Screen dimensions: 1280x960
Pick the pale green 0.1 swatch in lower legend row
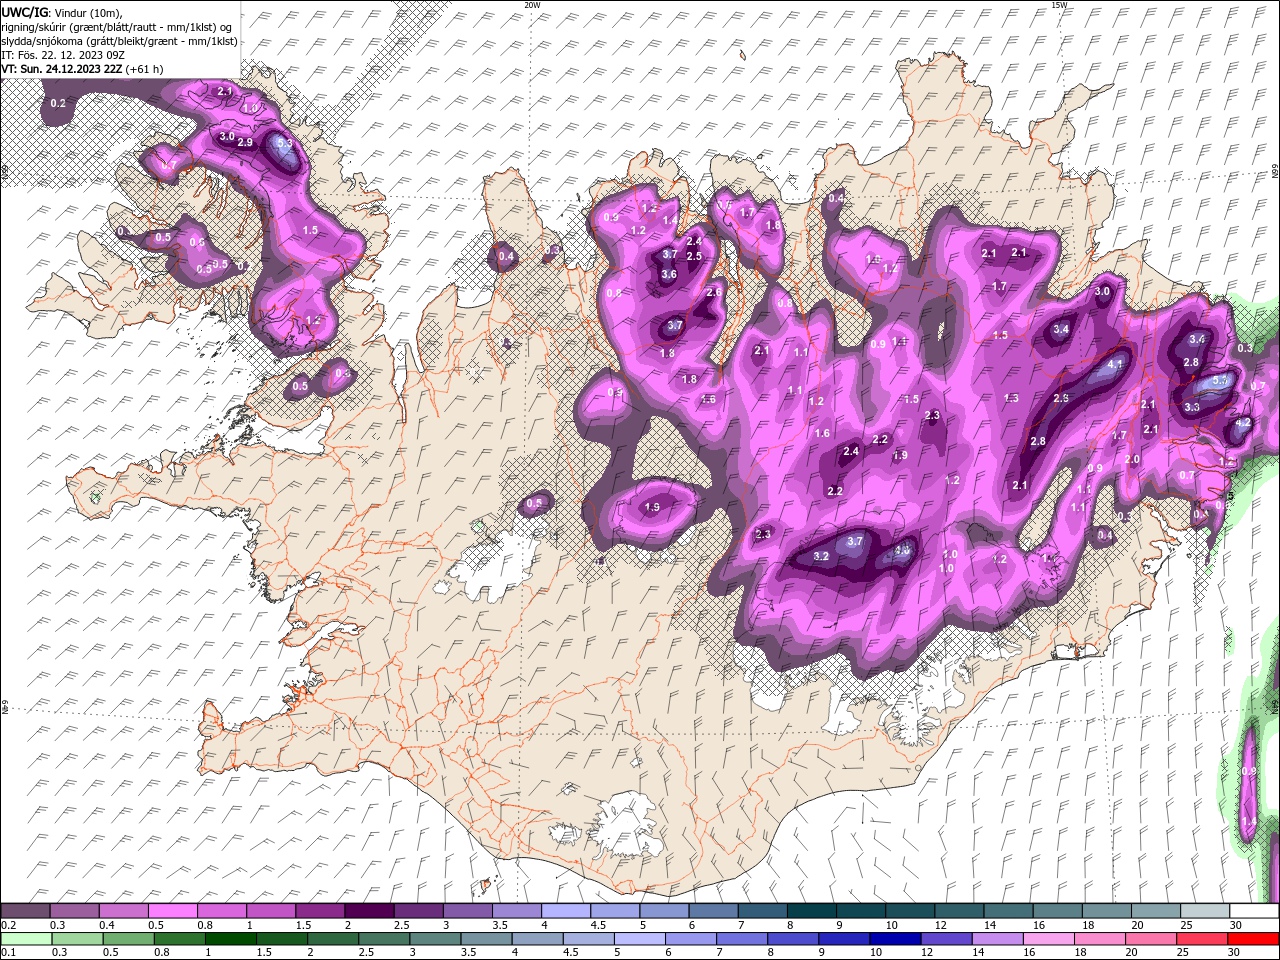(25, 939)
